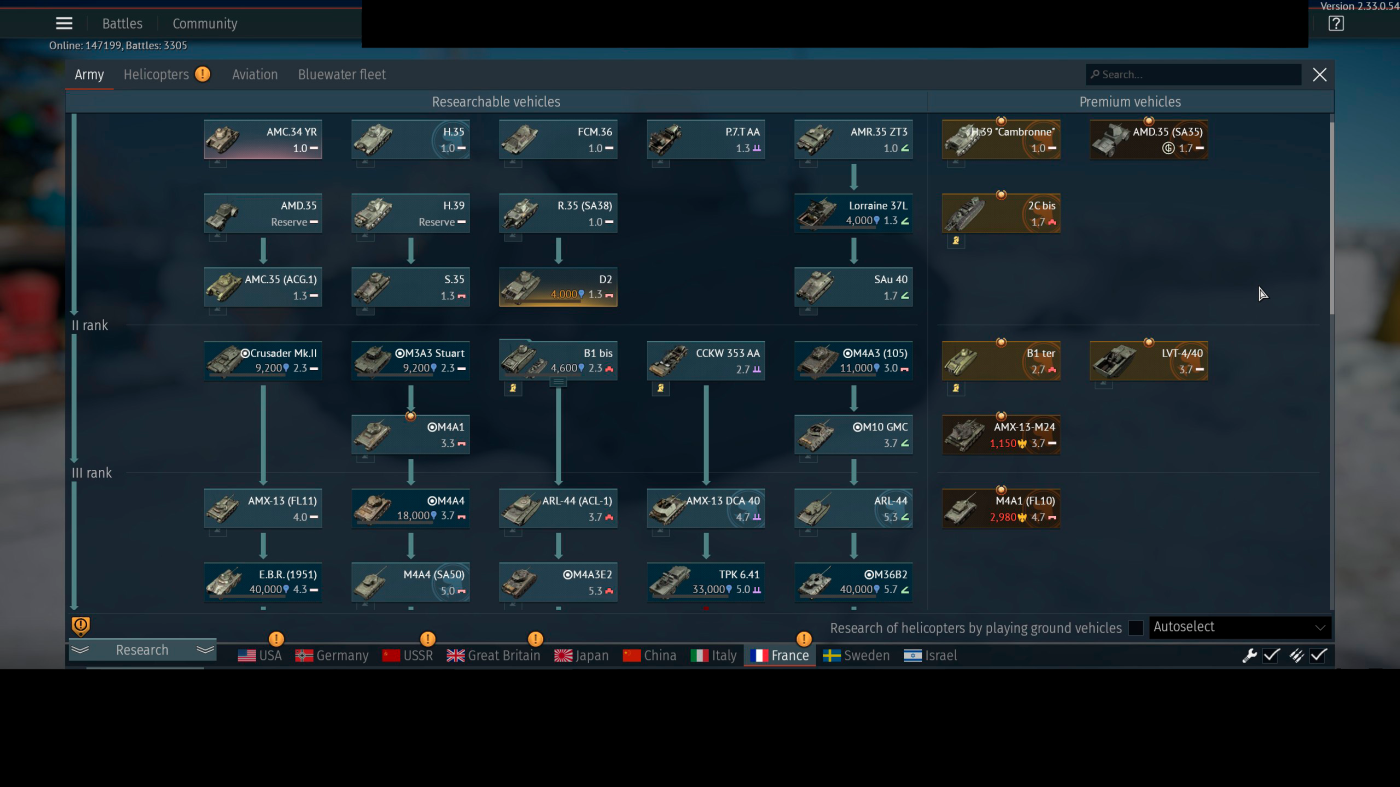Select the M4A3E2 tank
Screen dimensions: 1400x787
(x=558, y=583)
